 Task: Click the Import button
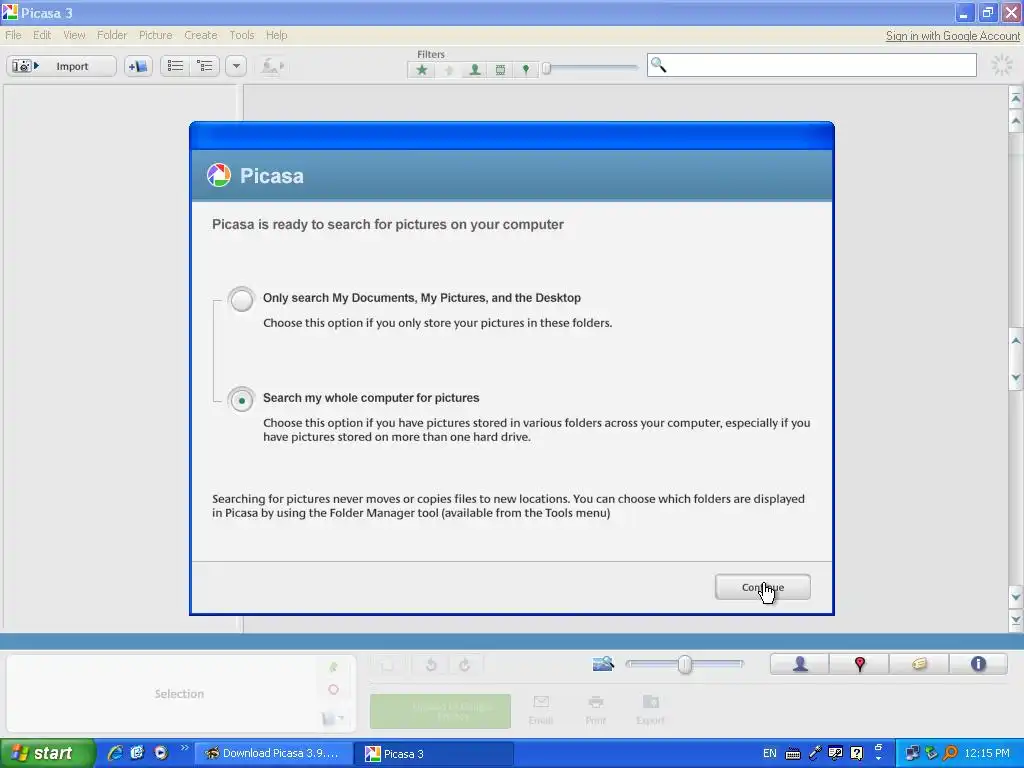pos(61,66)
